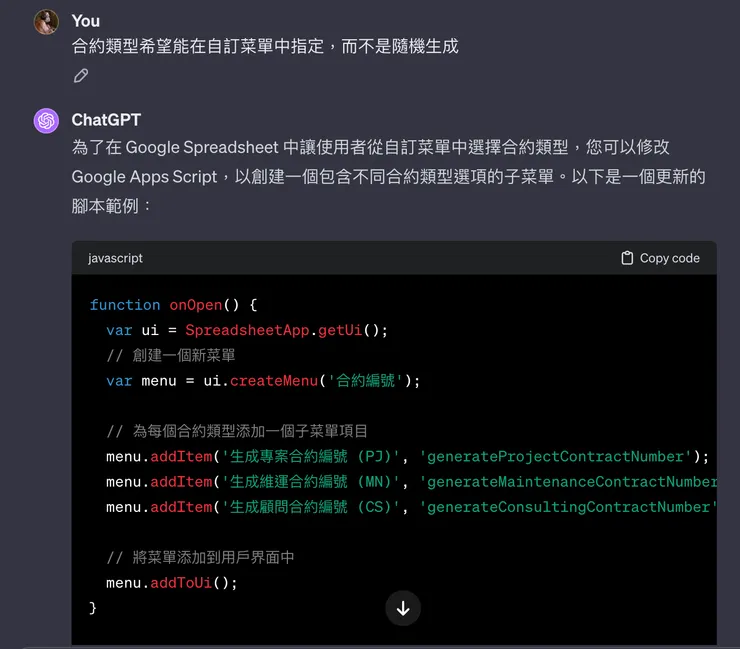Click the comment '// 創建一個新菜單'
This screenshot has height=649, width=740.
click(171, 355)
